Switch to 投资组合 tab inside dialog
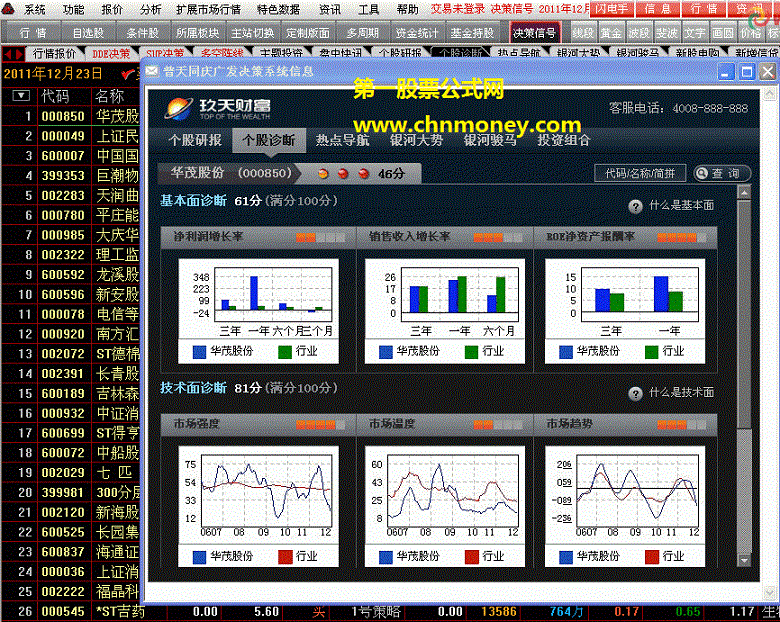The image size is (780, 622). (564, 140)
